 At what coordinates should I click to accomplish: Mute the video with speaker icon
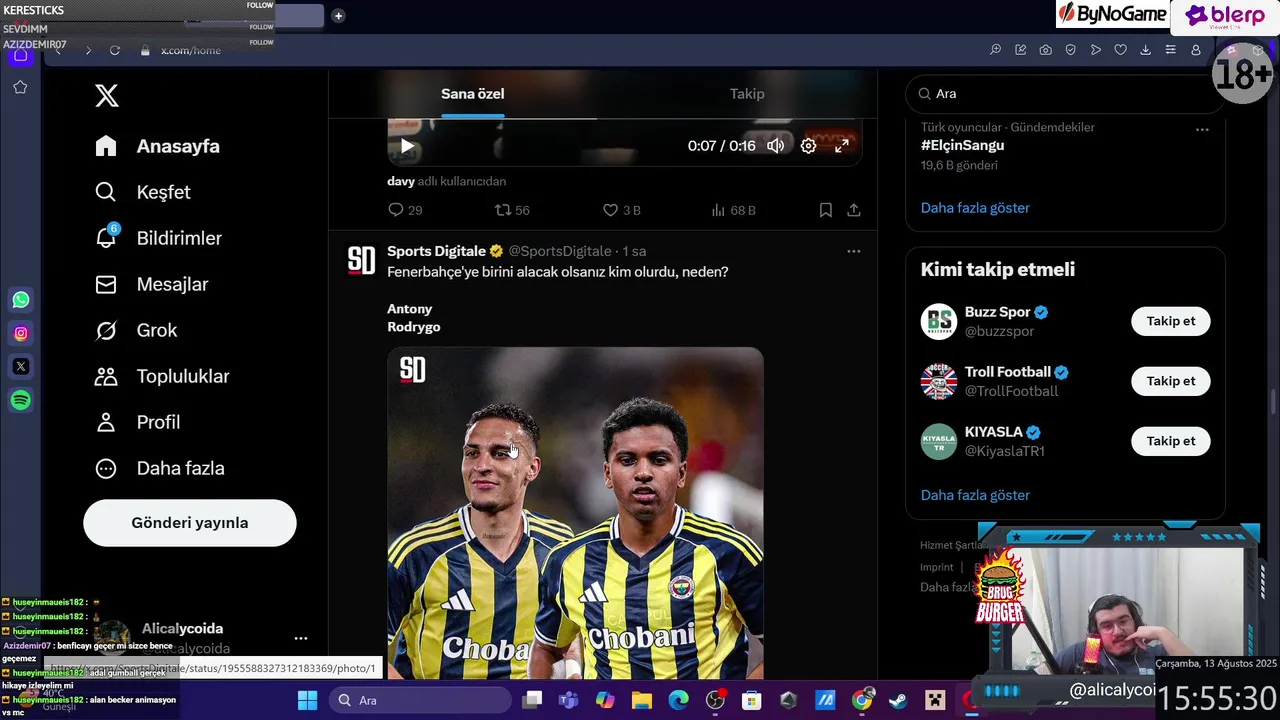pyautogui.click(x=776, y=146)
